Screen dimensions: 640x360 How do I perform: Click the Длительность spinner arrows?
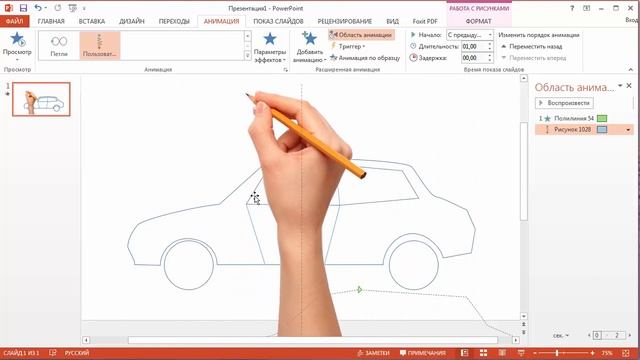[x=490, y=47]
